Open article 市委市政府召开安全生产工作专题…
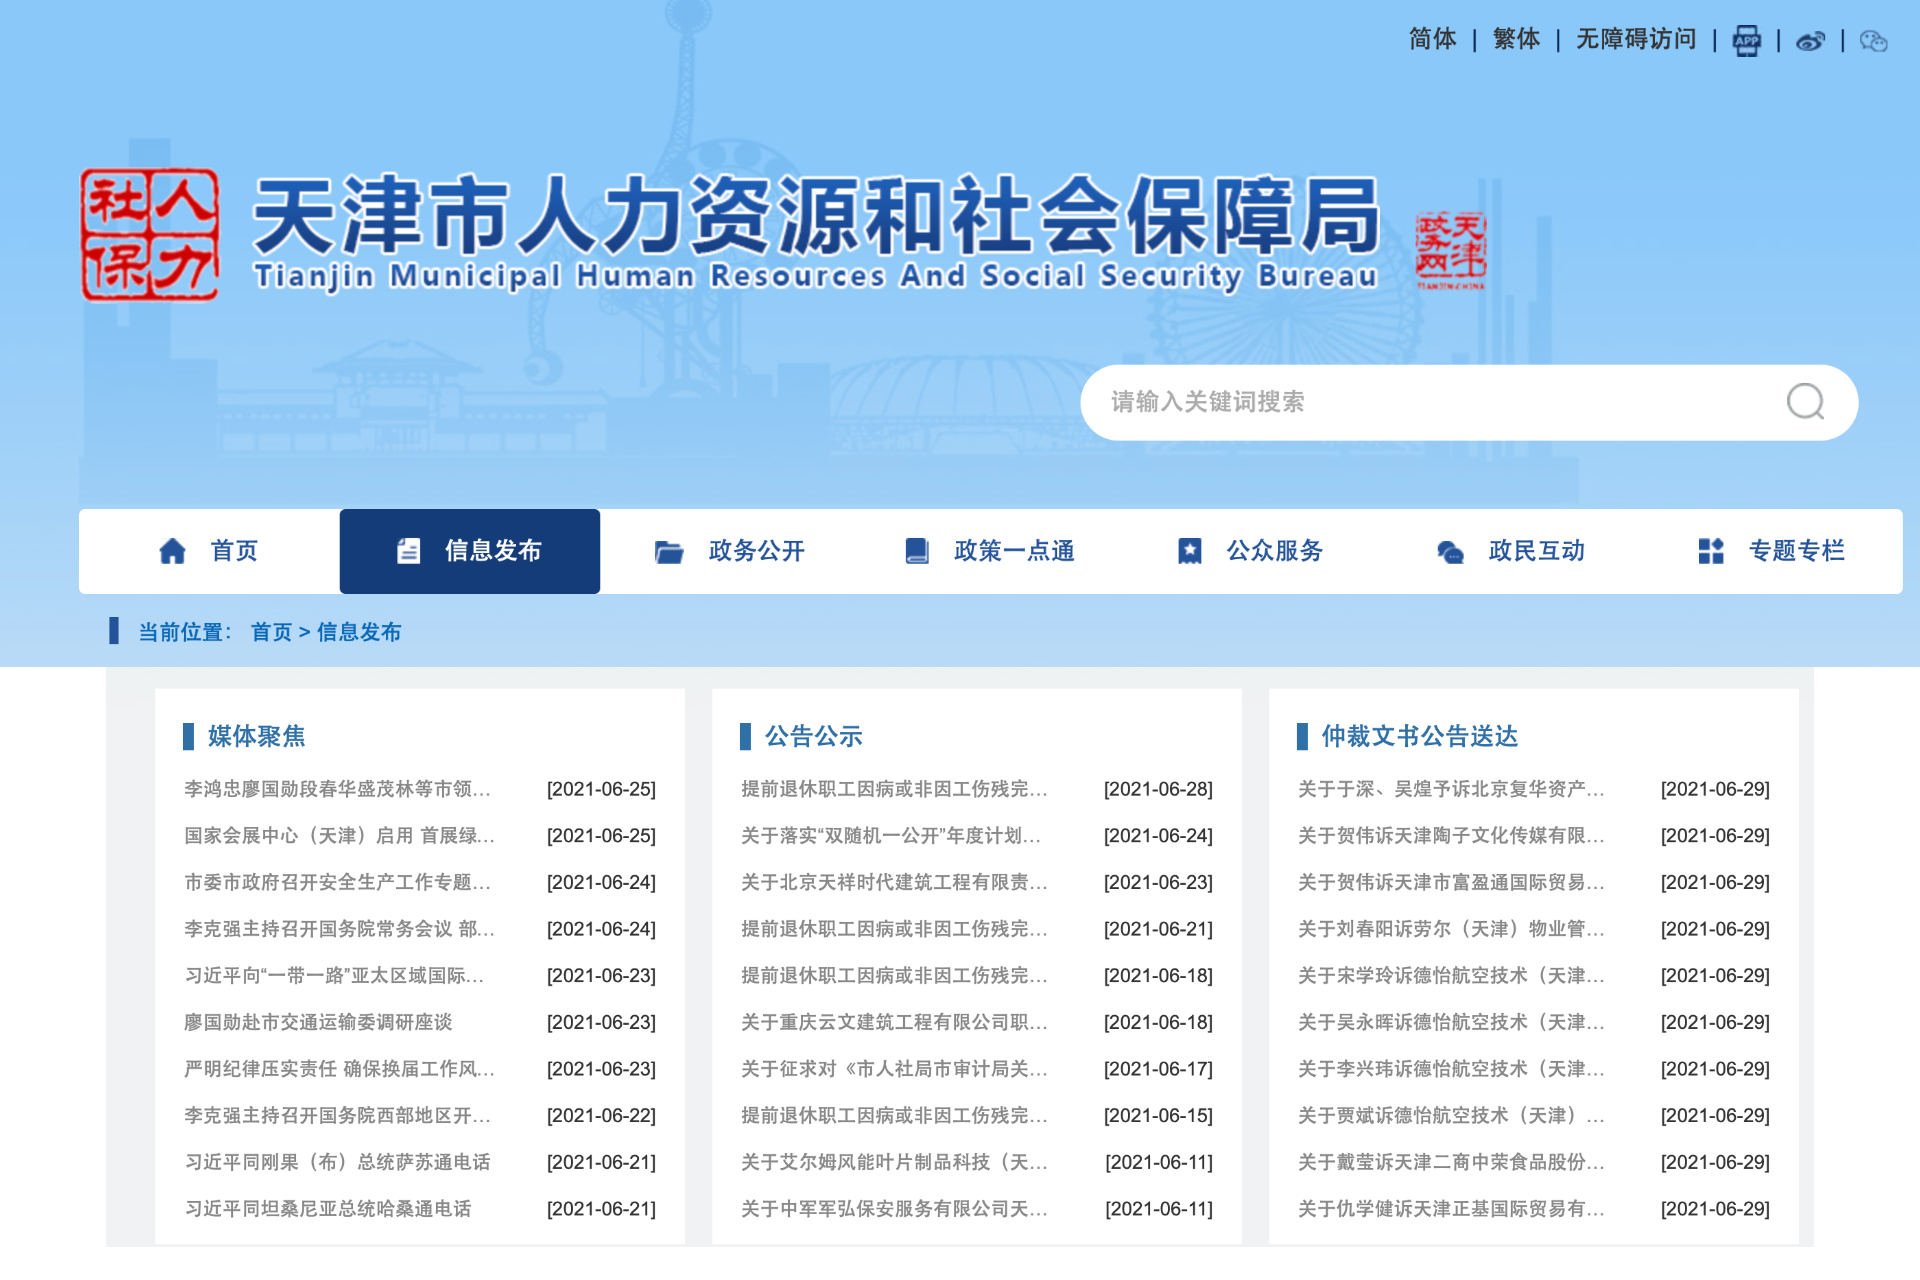Image resolution: width=1920 pixels, height=1280 pixels. click(337, 882)
